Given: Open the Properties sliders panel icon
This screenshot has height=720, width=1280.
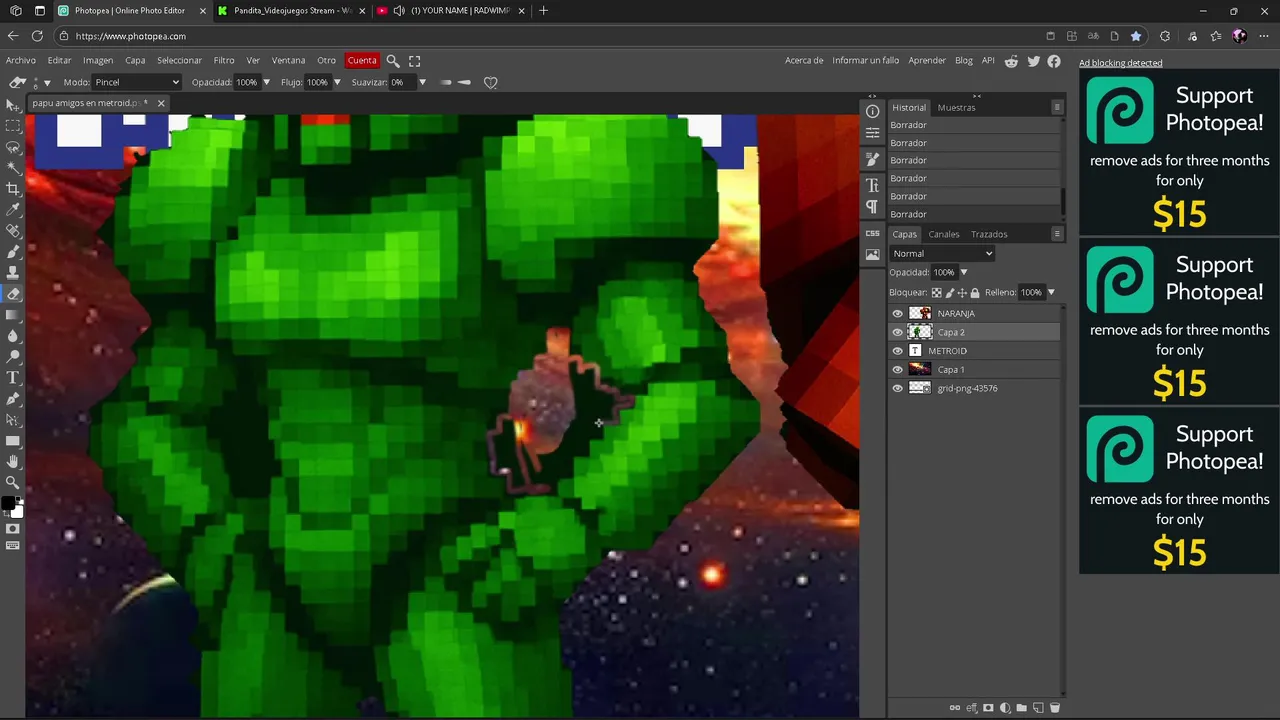Looking at the screenshot, I should tap(872, 133).
